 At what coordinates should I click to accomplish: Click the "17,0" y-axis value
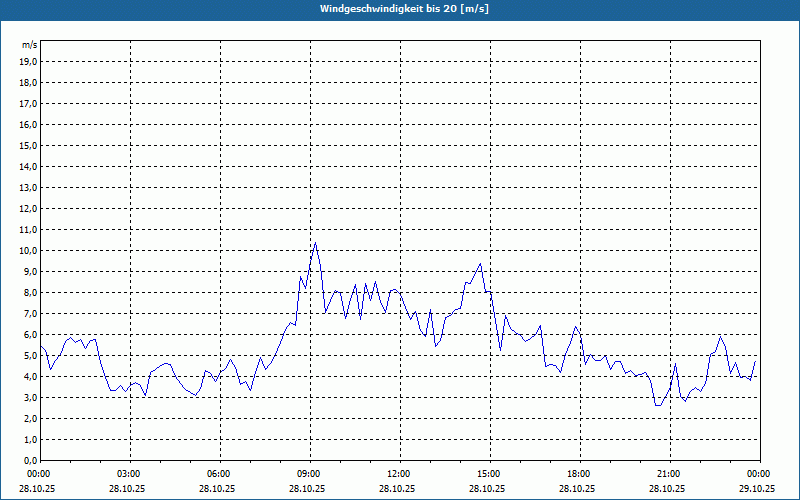point(29,104)
